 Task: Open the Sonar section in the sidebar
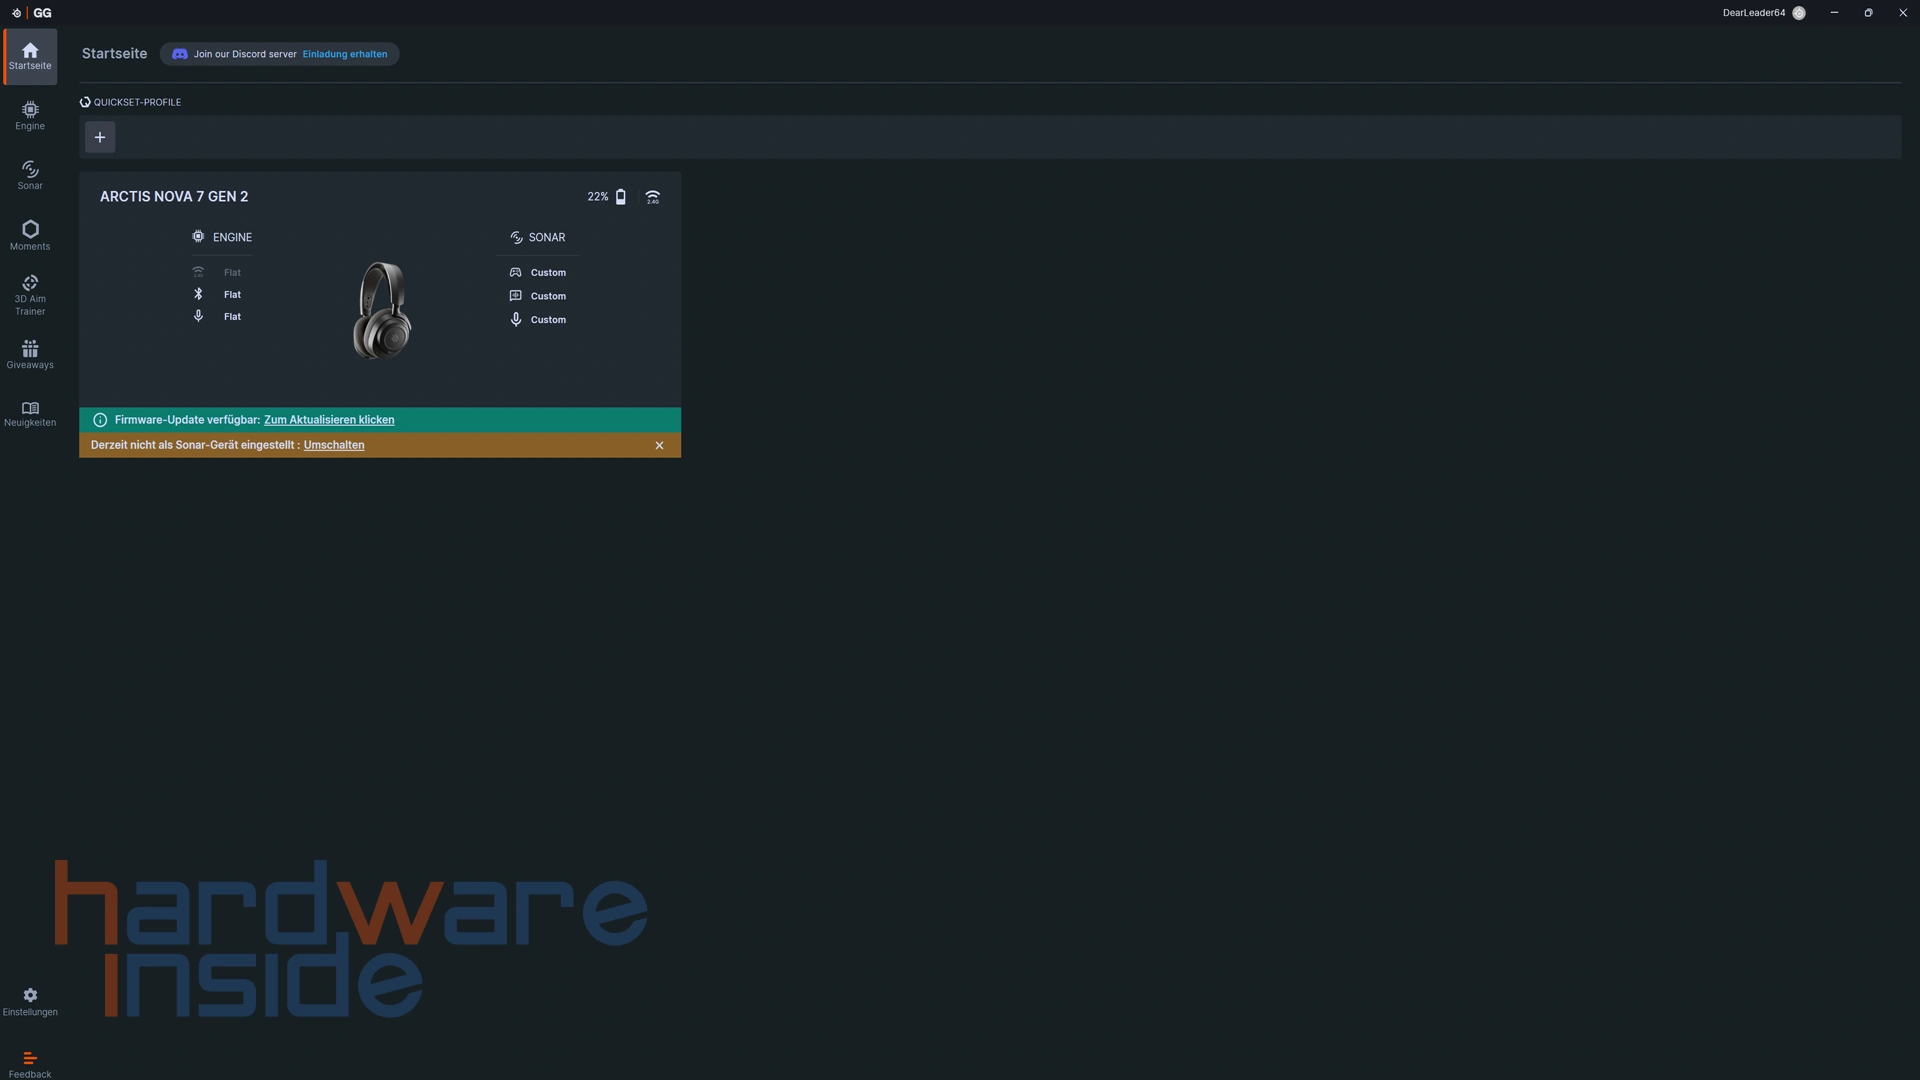click(x=30, y=175)
